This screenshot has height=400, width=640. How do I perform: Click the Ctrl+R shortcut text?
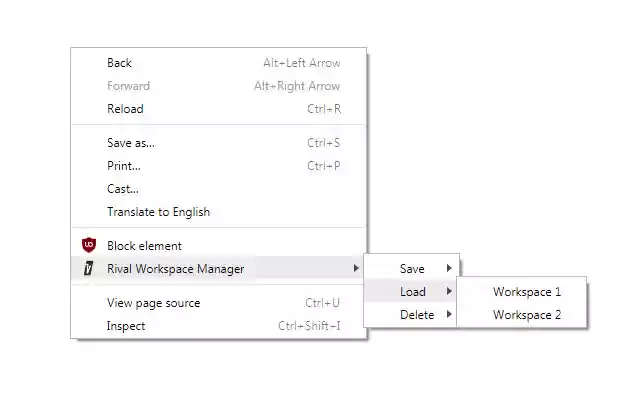click(x=324, y=109)
